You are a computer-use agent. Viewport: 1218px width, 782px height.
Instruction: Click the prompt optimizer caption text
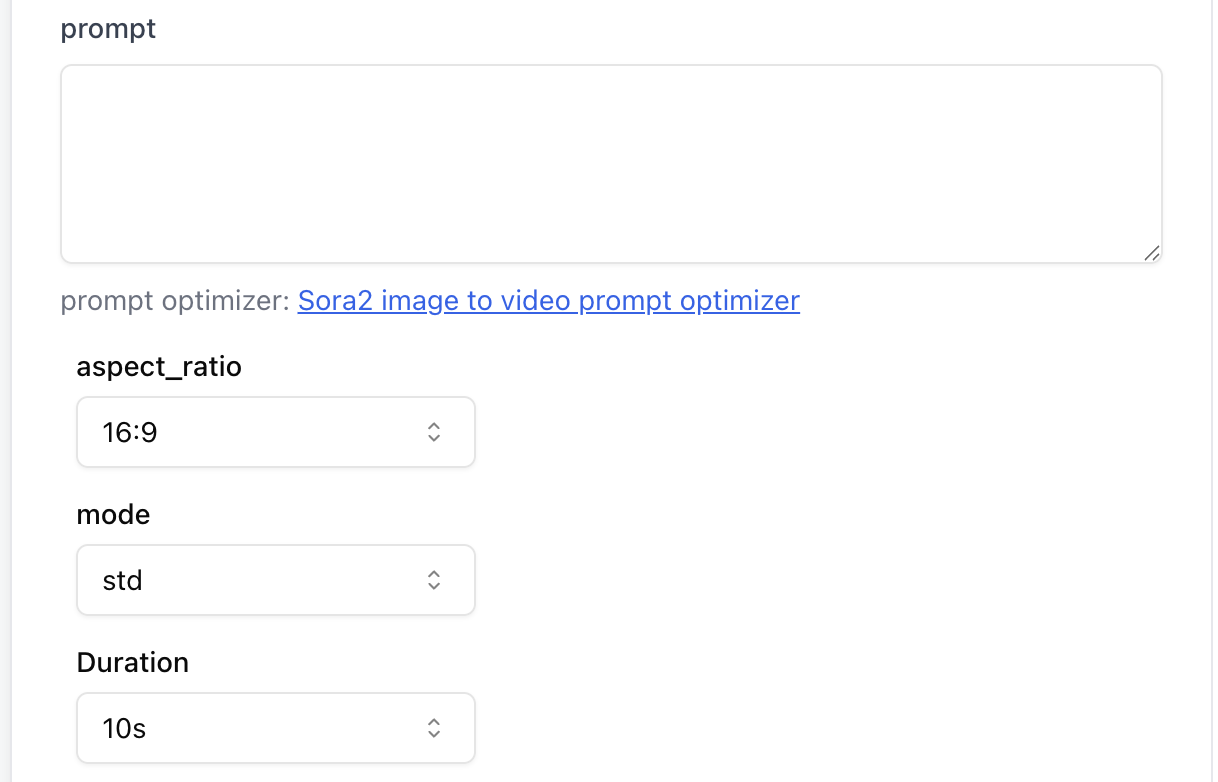click(175, 300)
